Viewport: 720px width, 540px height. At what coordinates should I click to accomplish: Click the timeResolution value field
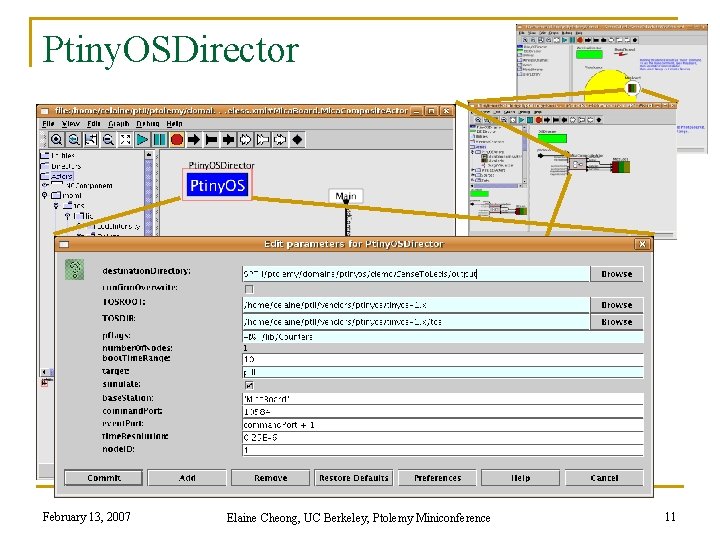pos(443,438)
